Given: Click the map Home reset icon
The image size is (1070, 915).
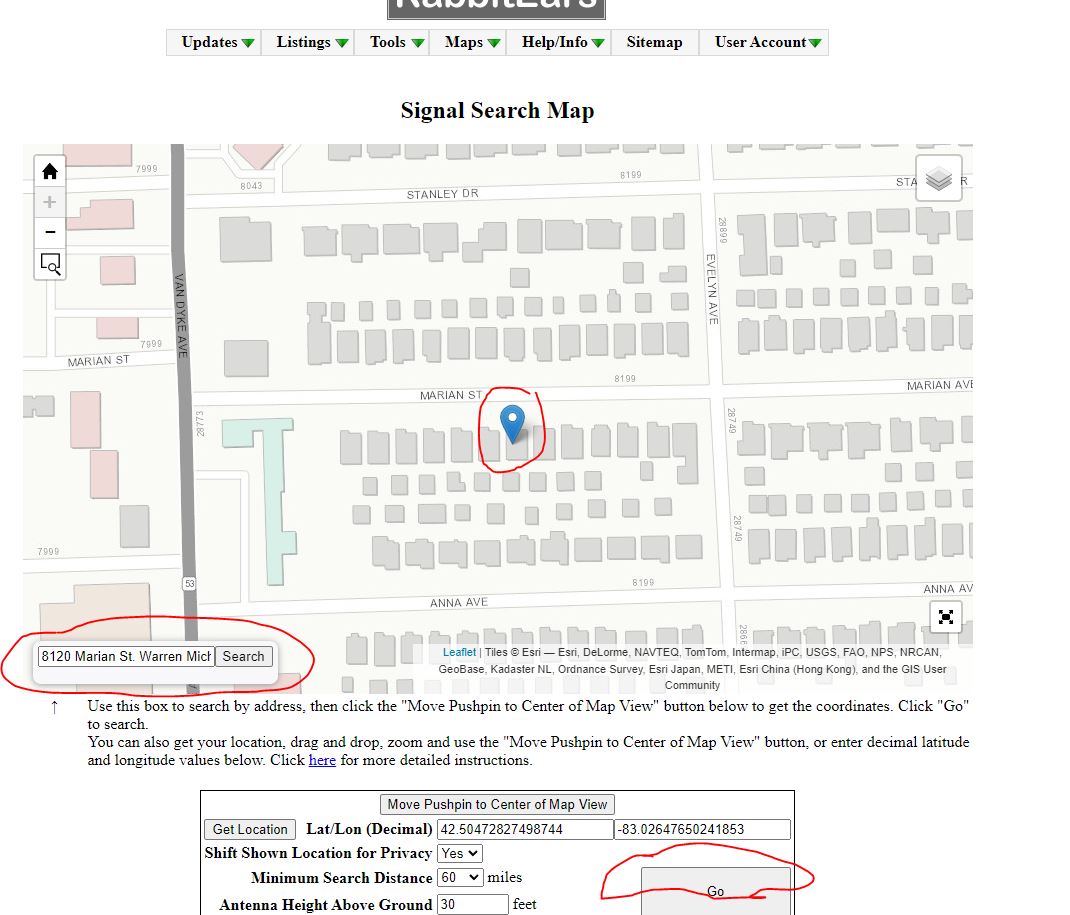Looking at the screenshot, I should coord(50,171).
